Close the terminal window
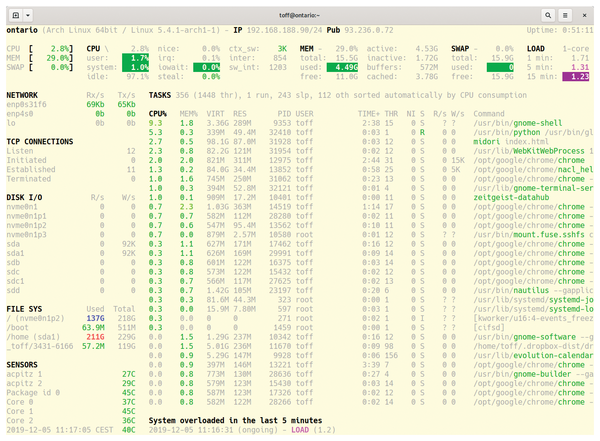600x441 pixels. [584, 15]
